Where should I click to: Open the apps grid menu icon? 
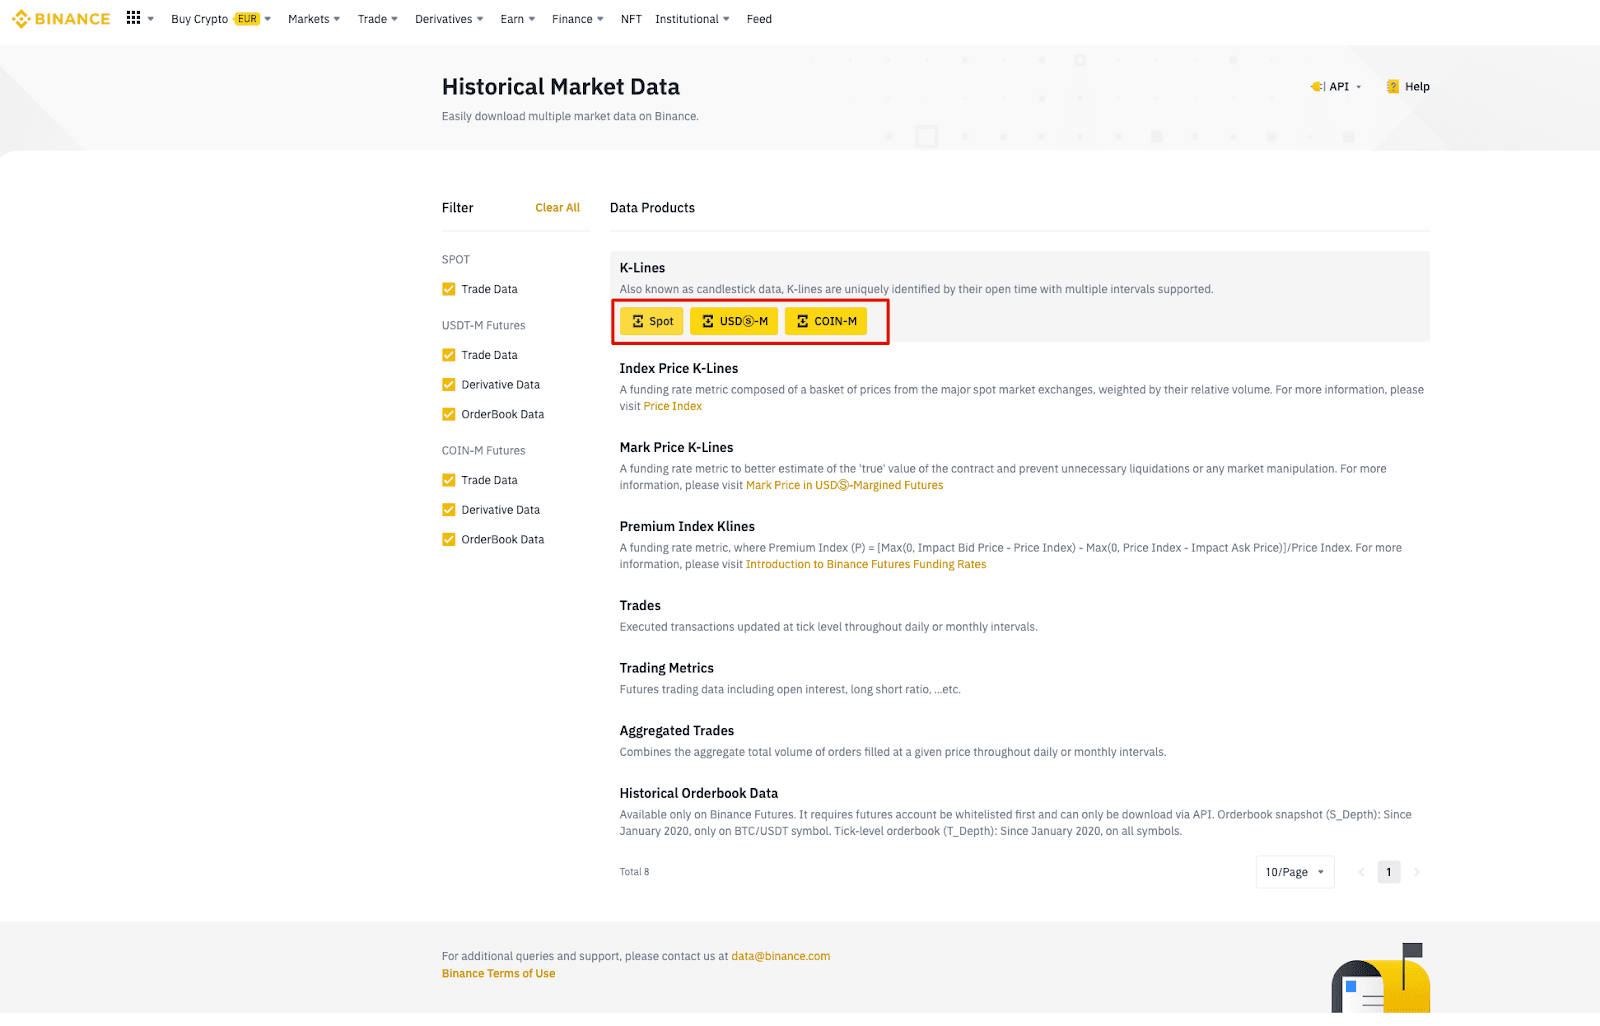133,18
